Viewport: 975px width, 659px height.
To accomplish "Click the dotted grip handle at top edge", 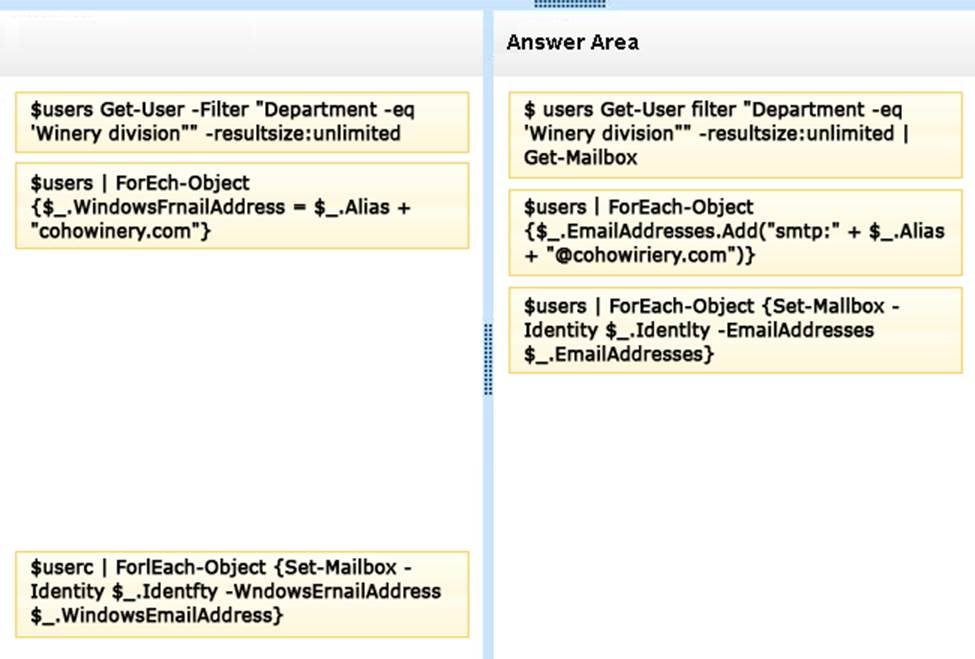I will pos(570,4).
